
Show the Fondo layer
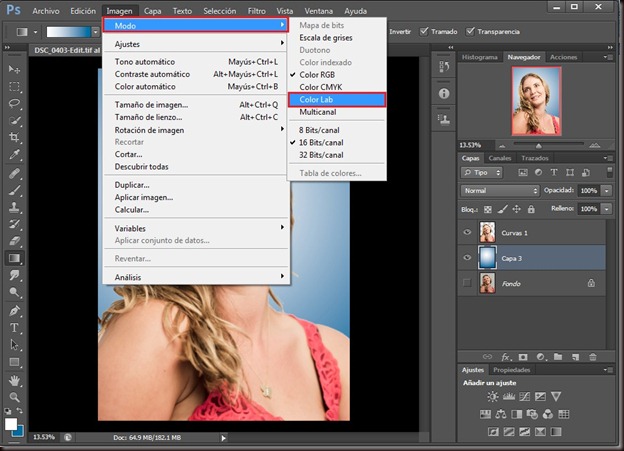[467, 283]
